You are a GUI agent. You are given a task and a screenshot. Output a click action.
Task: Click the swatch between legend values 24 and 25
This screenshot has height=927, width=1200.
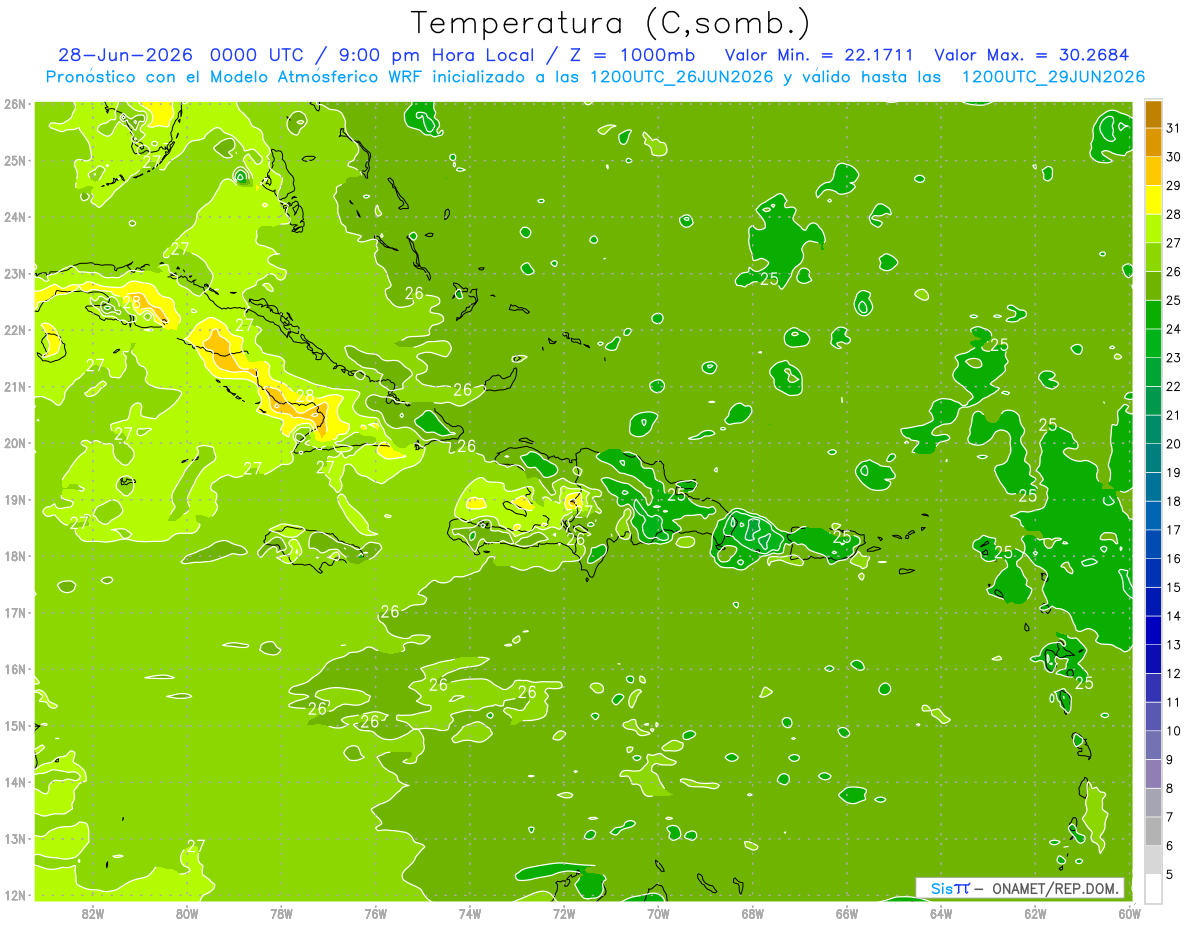pyautogui.click(x=1153, y=315)
